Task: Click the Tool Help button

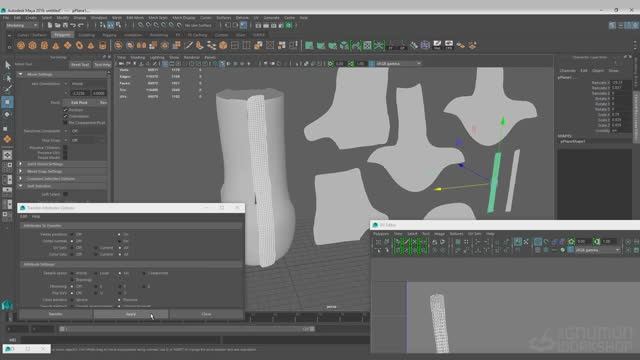Action: coord(102,64)
